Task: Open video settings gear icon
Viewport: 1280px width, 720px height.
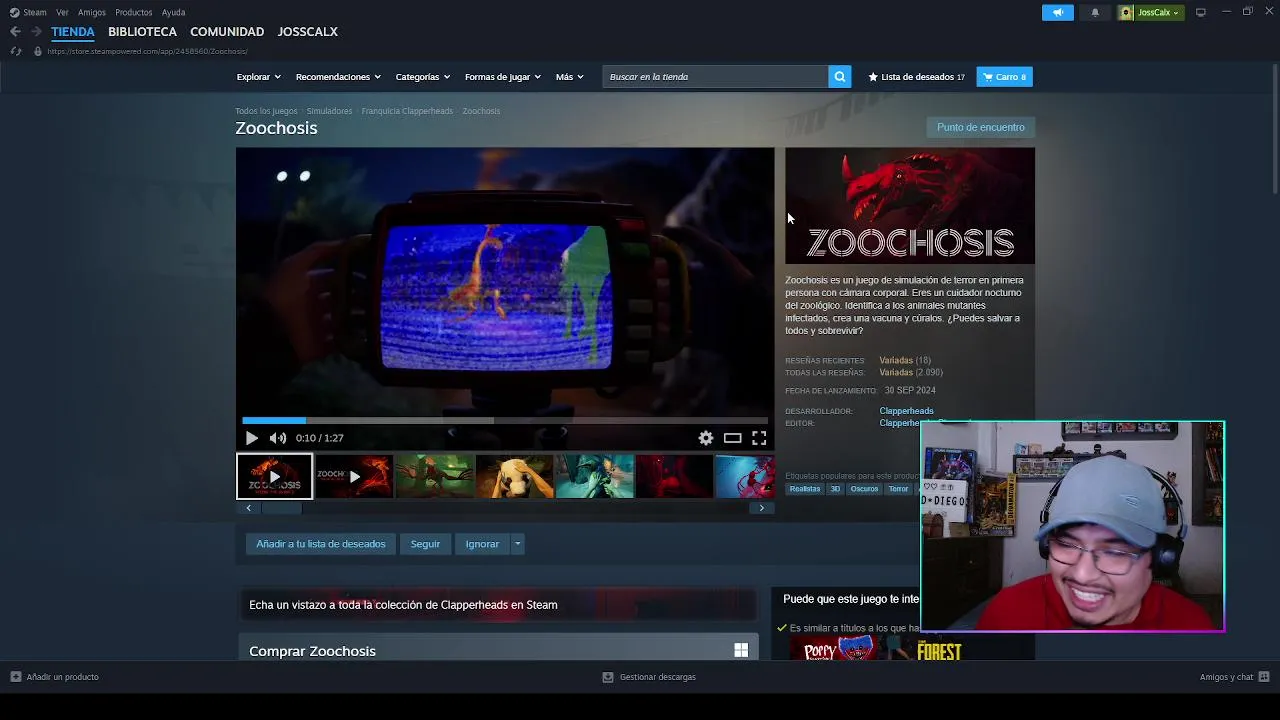Action: click(x=706, y=438)
